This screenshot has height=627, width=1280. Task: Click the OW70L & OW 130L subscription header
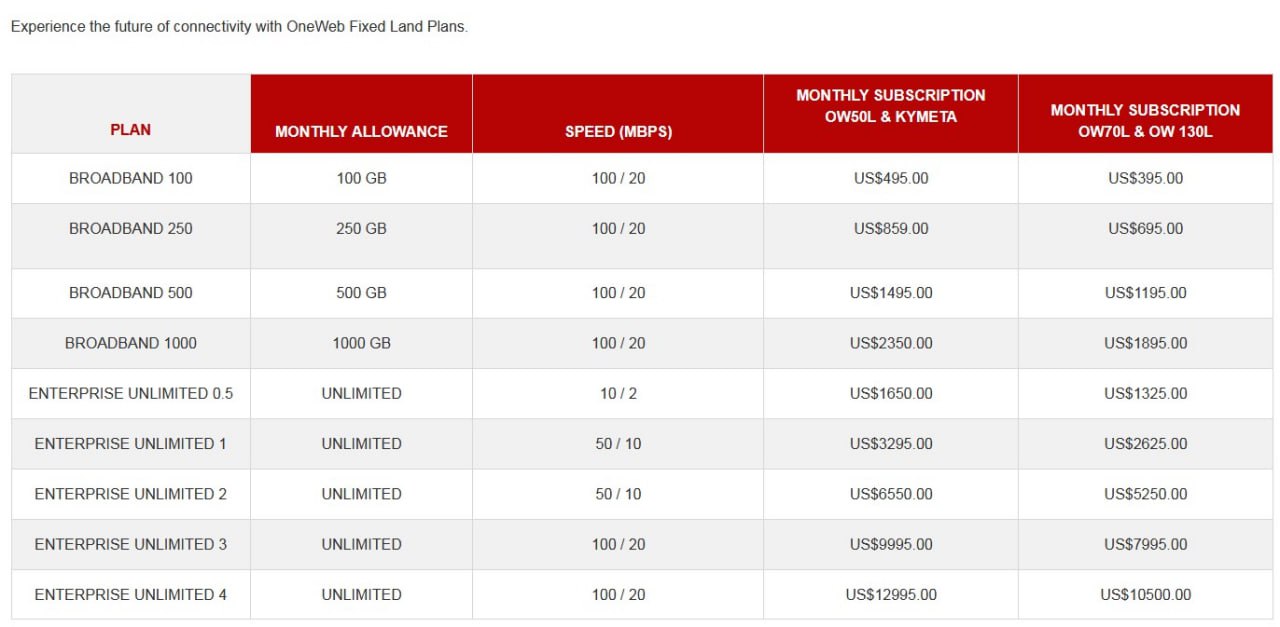(x=1145, y=120)
